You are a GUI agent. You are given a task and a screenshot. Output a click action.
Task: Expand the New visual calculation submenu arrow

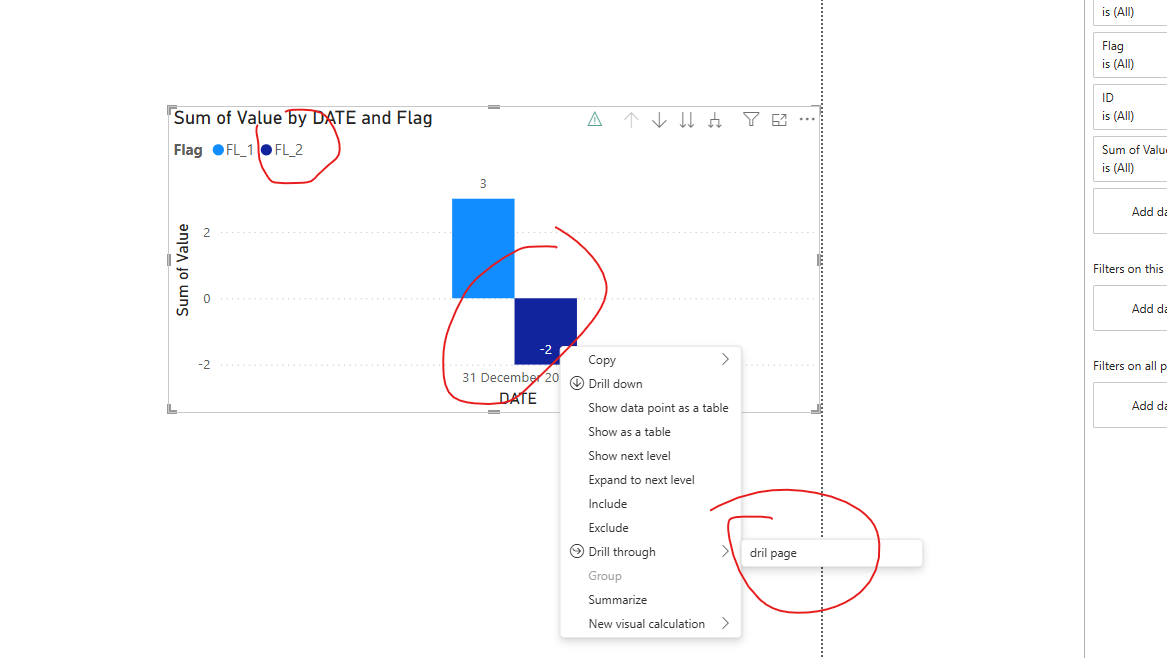pyautogui.click(x=725, y=624)
